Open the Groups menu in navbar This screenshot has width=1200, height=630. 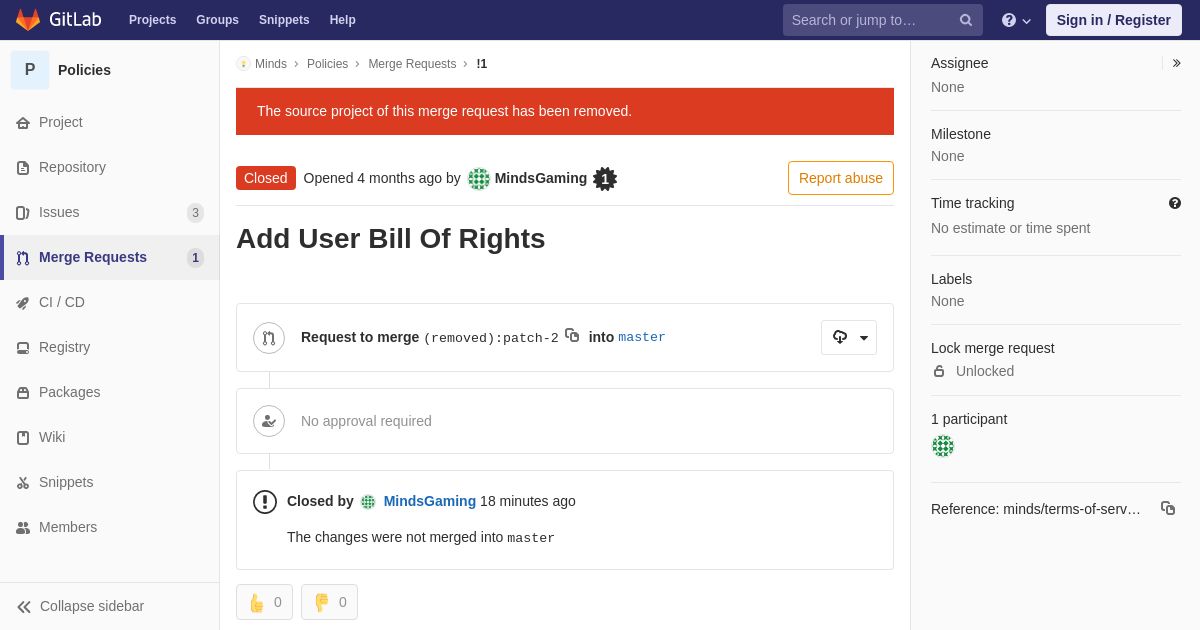pos(217,20)
